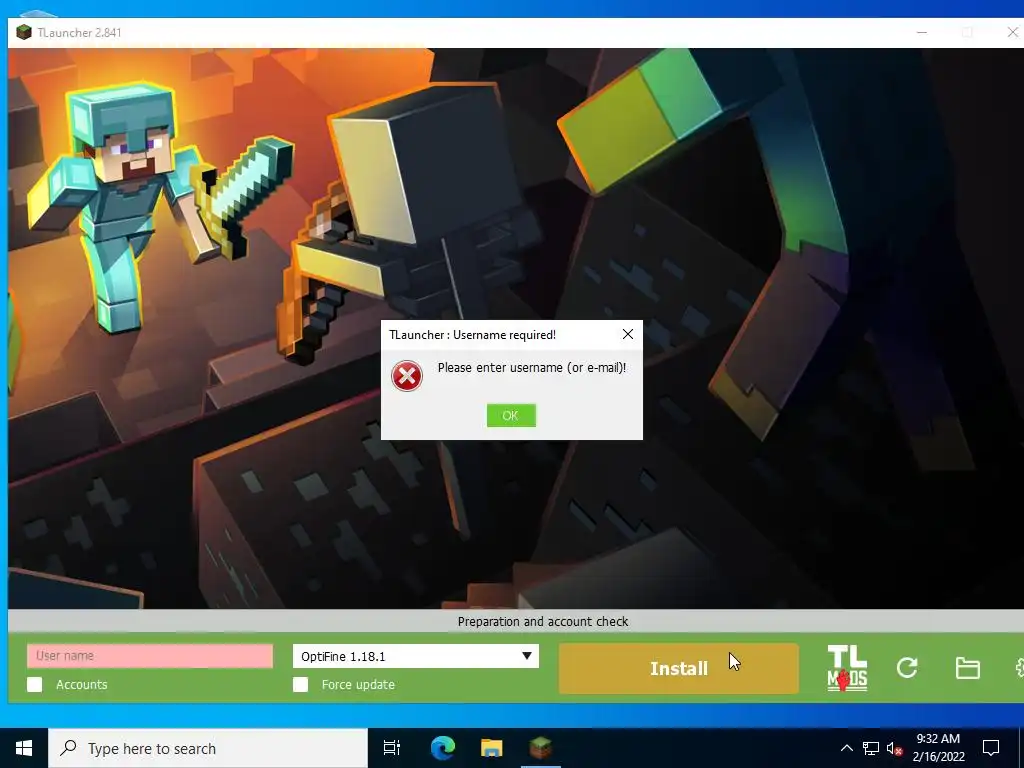Viewport: 1024px width, 768px height.
Task: Click the Please enter username message text
Action: pos(532,368)
